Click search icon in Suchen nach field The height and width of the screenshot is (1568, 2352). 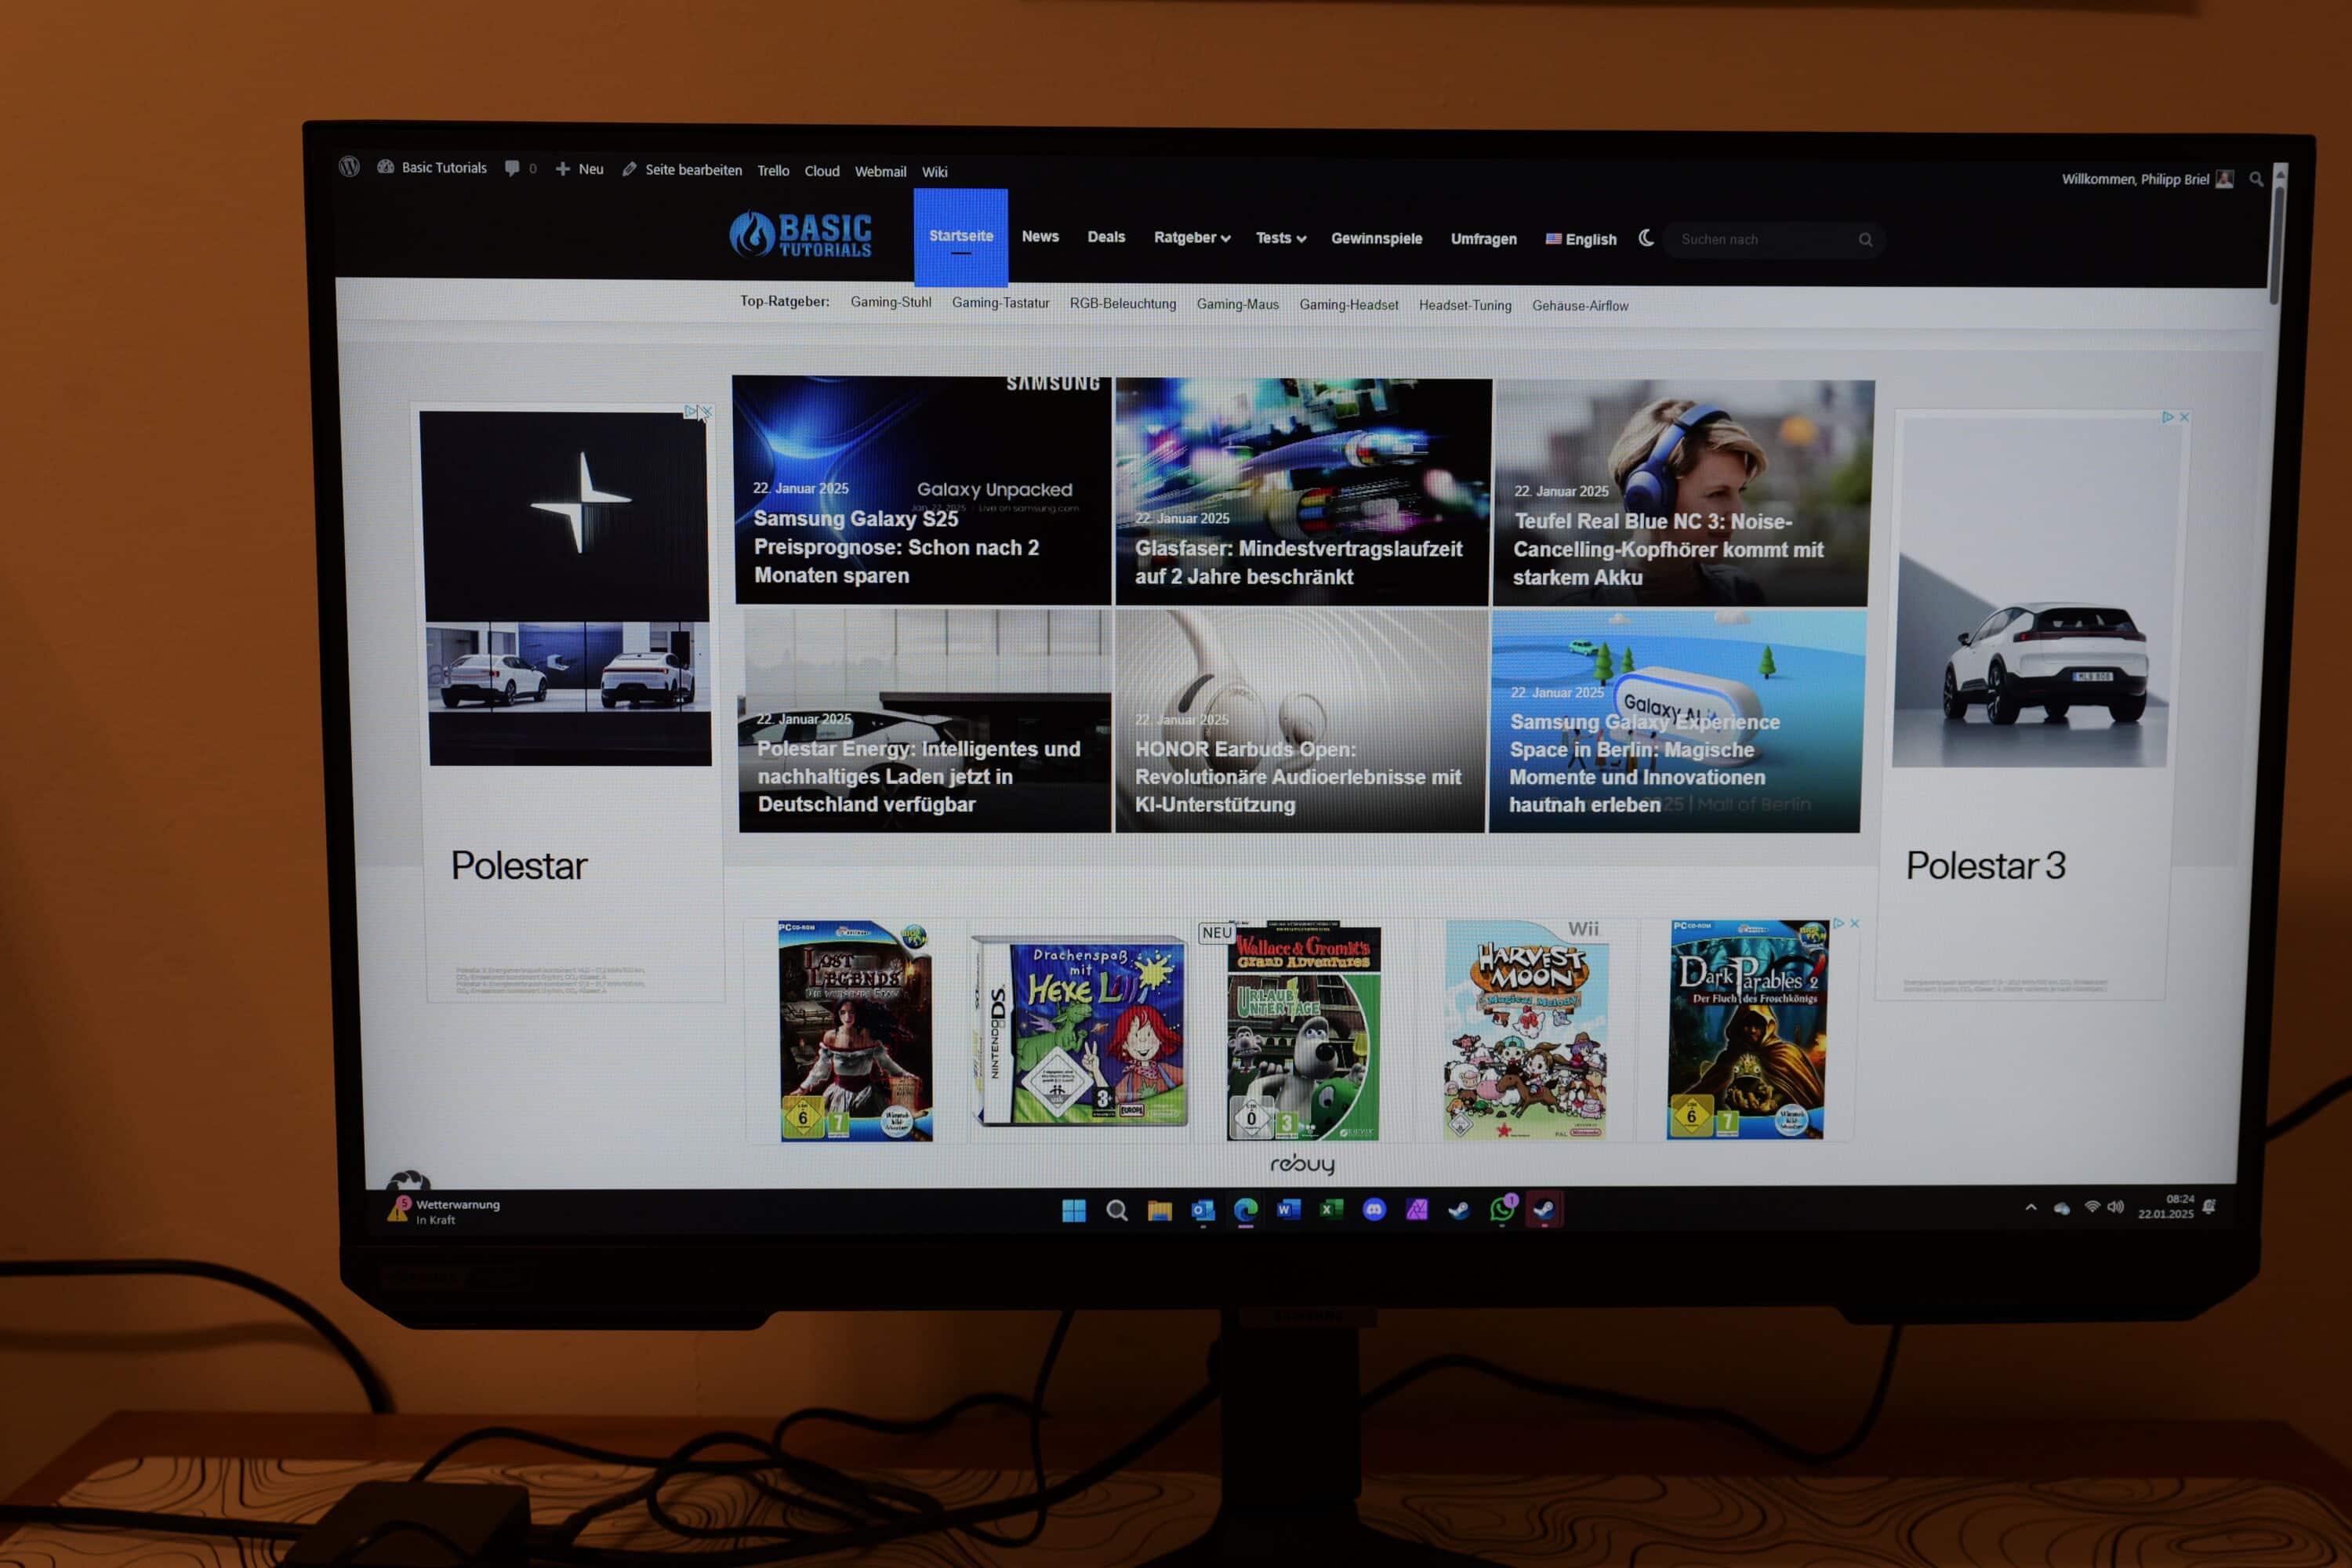coord(1865,240)
